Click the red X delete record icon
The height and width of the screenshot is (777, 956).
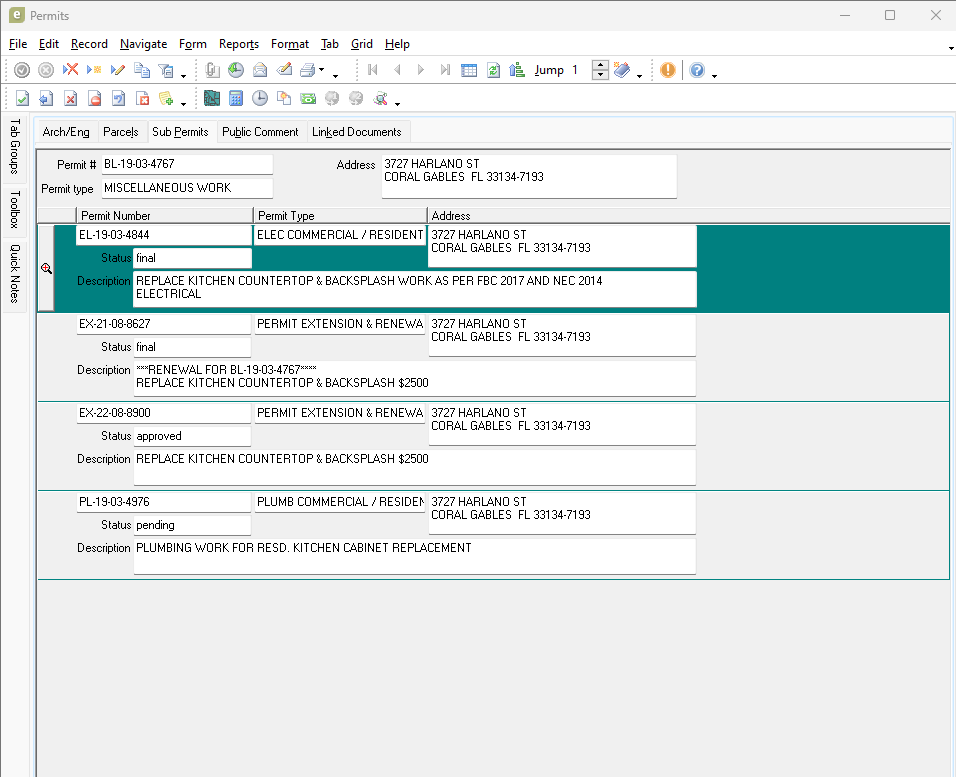[x=70, y=70]
